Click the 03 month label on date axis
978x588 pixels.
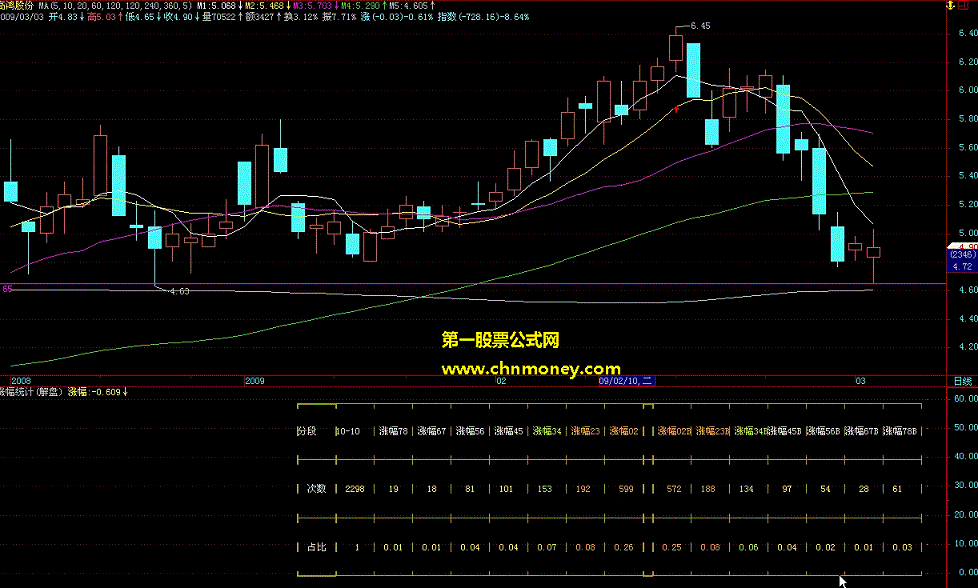click(x=860, y=380)
